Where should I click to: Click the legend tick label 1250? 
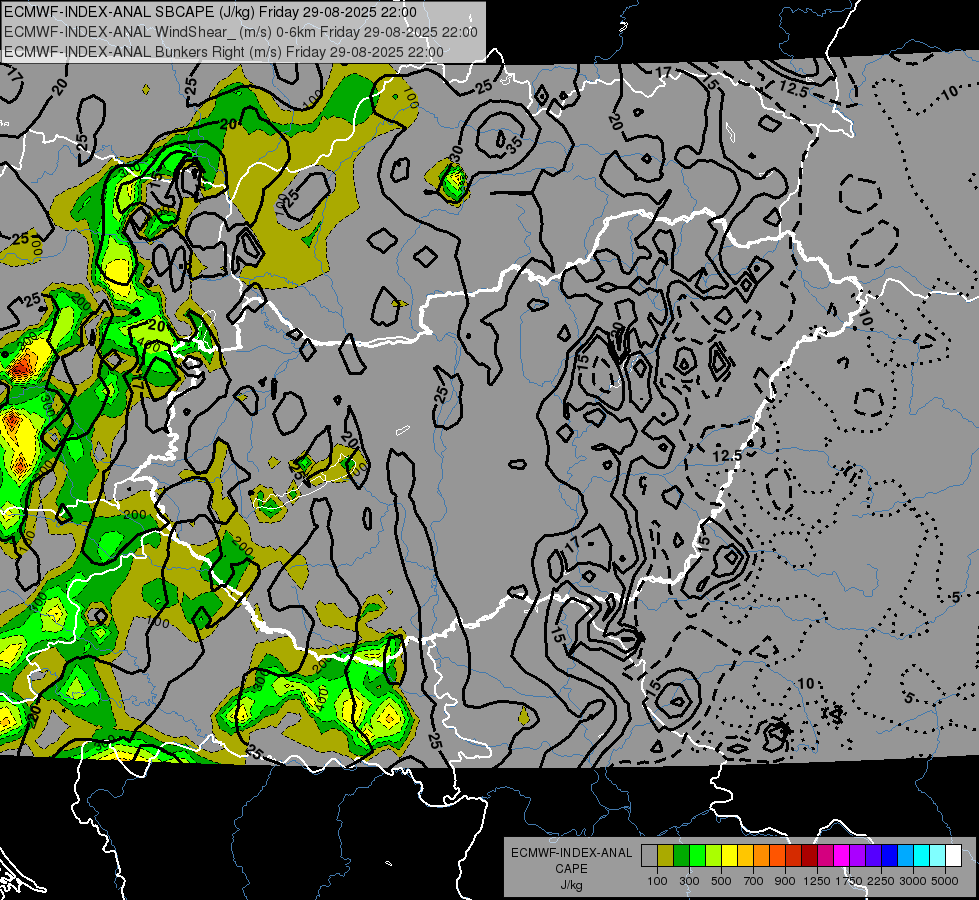(x=817, y=881)
